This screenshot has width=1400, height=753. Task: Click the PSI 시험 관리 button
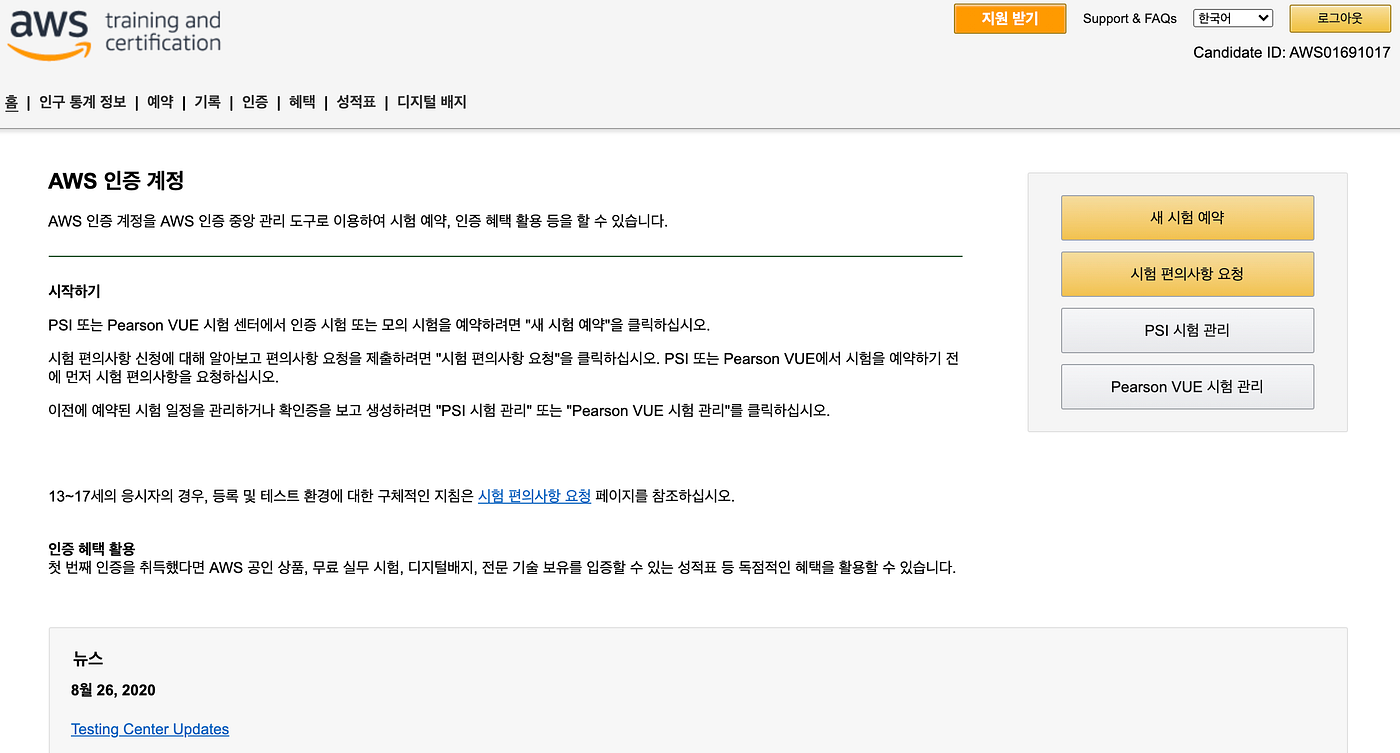point(1187,330)
